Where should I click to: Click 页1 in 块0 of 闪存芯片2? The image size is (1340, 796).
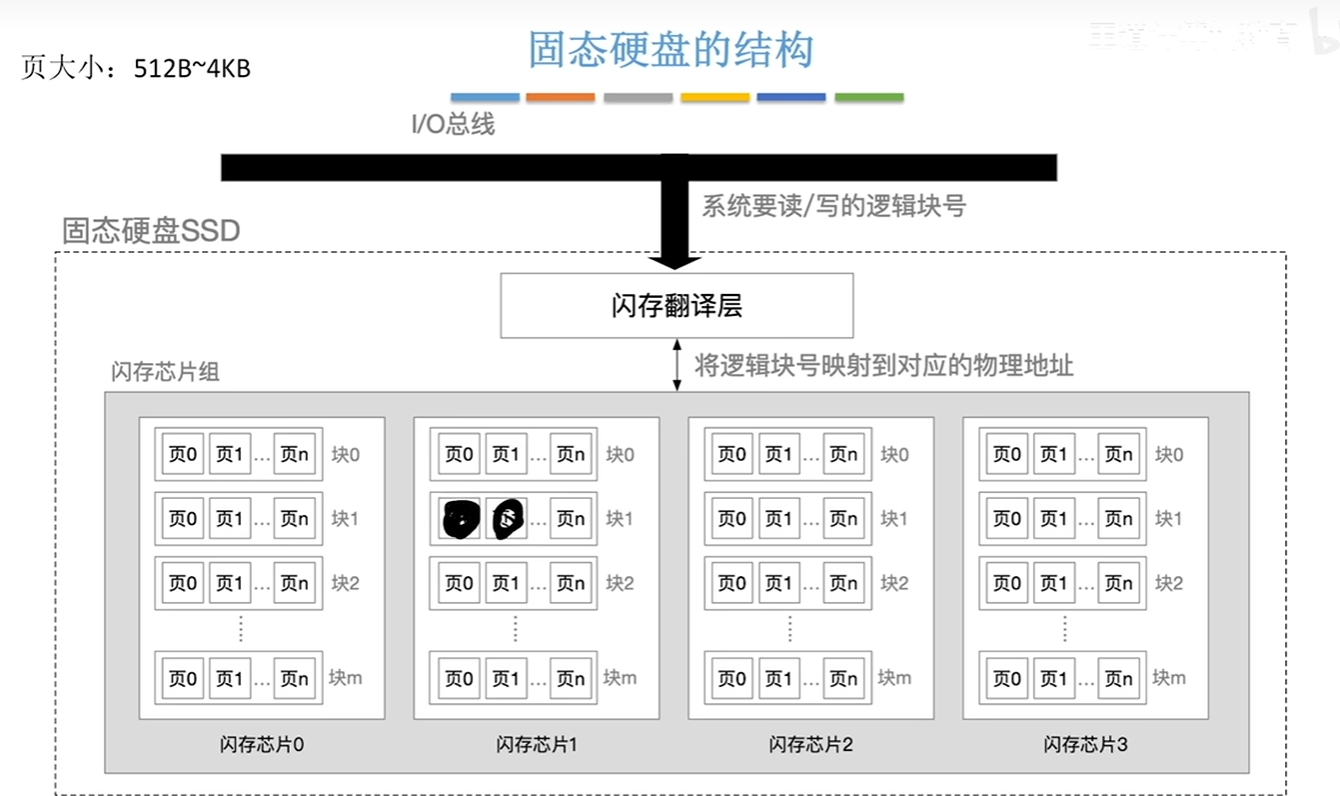(x=779, y=455)
